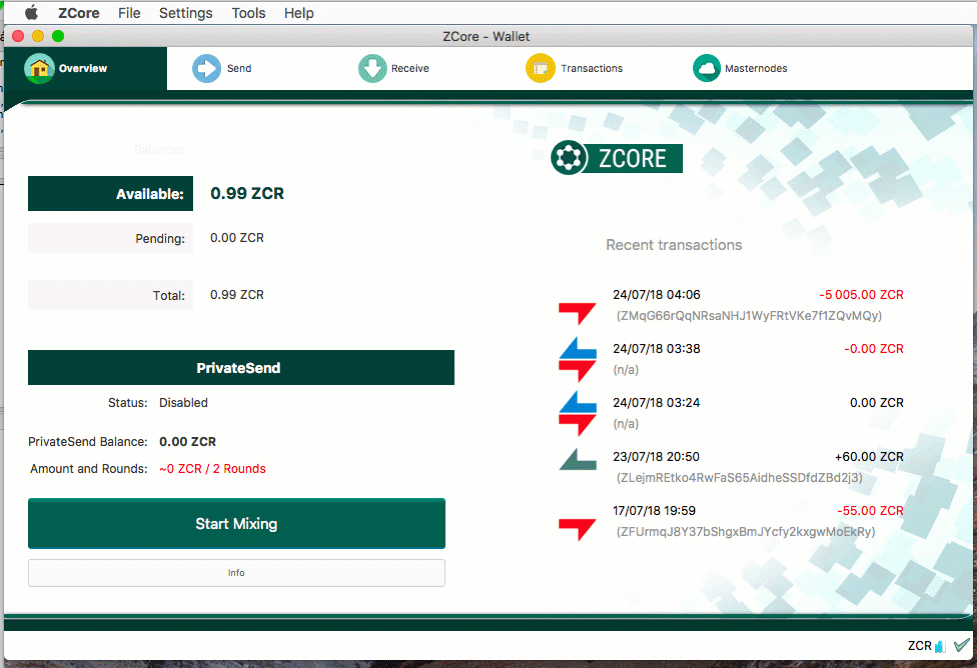This screenshot has height=668, width=977.
Task: Click the PrivateSend Info button
Action: tap(237, 573)
